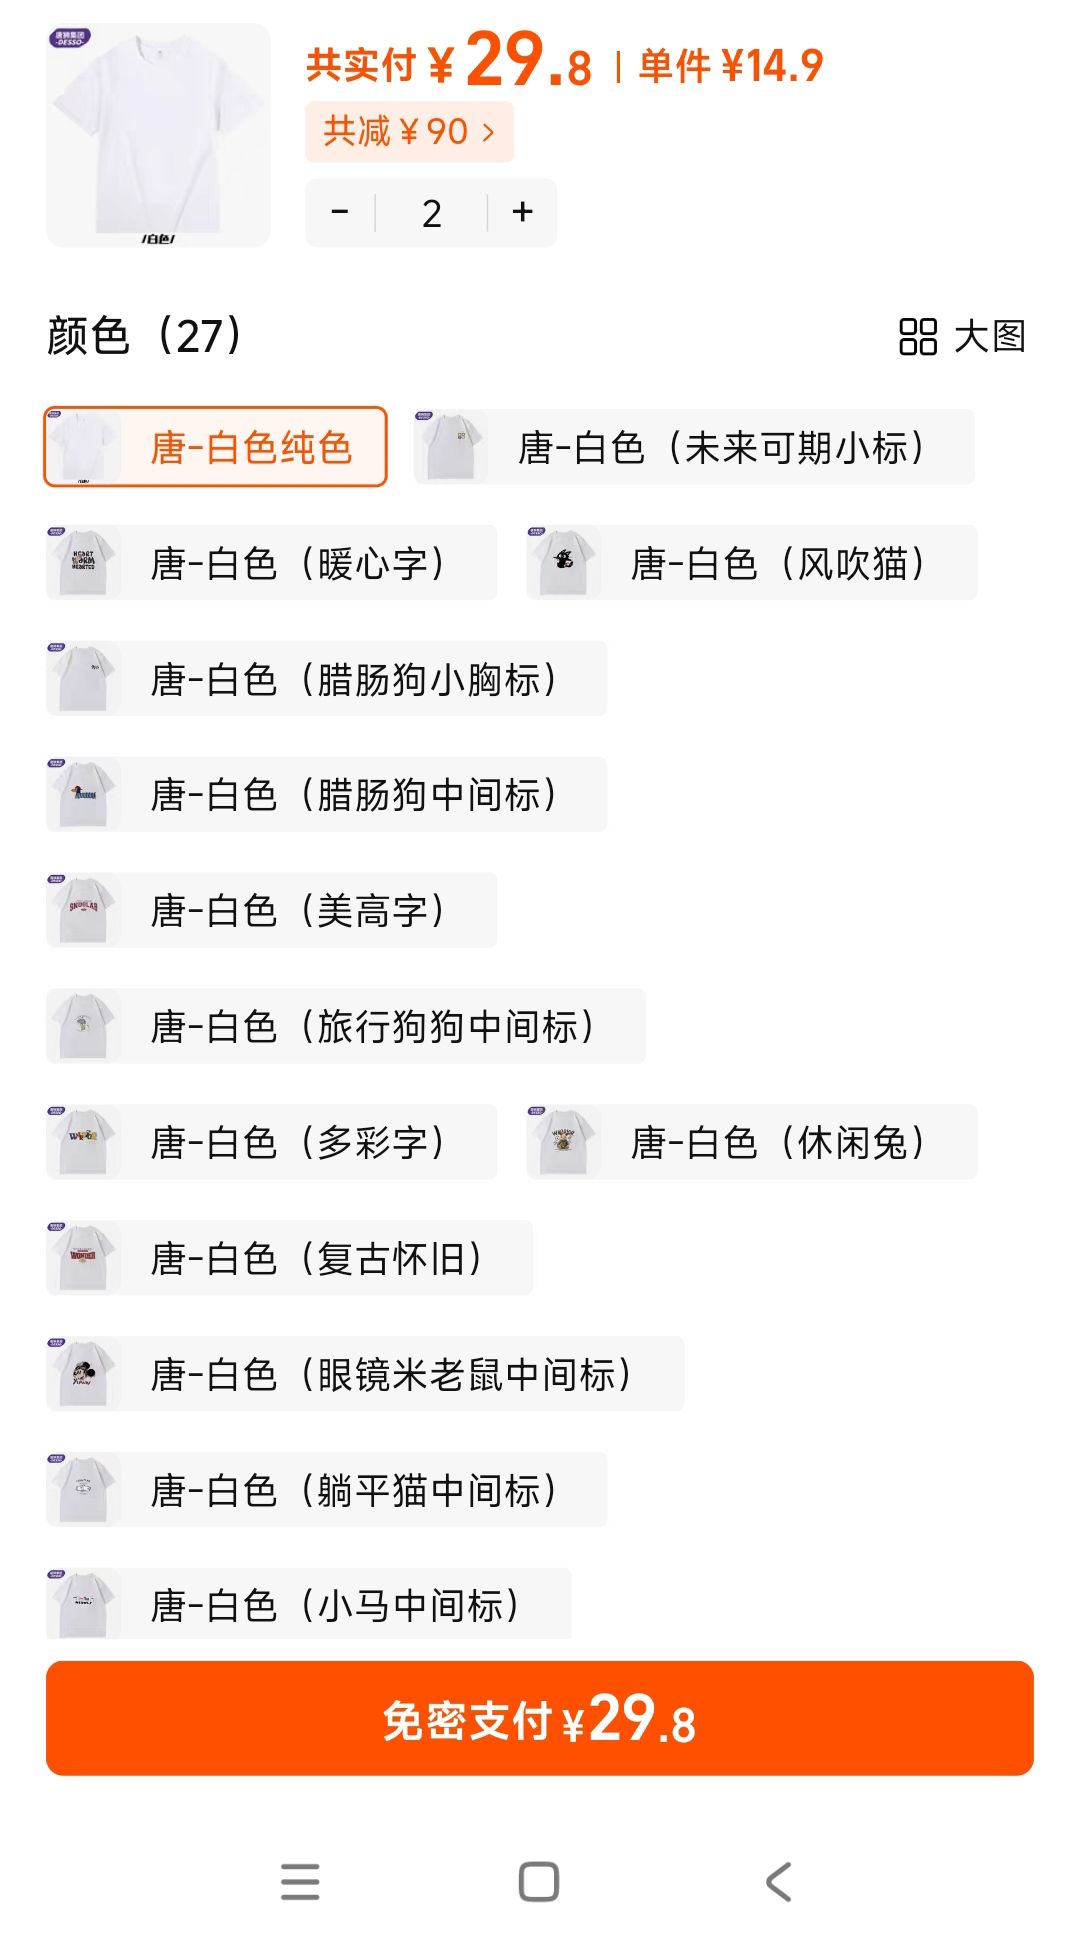The width and height of the screenshot is (1080, 1947).
Task: Decrease quantity with the minus button
Action: coord(340,213)
